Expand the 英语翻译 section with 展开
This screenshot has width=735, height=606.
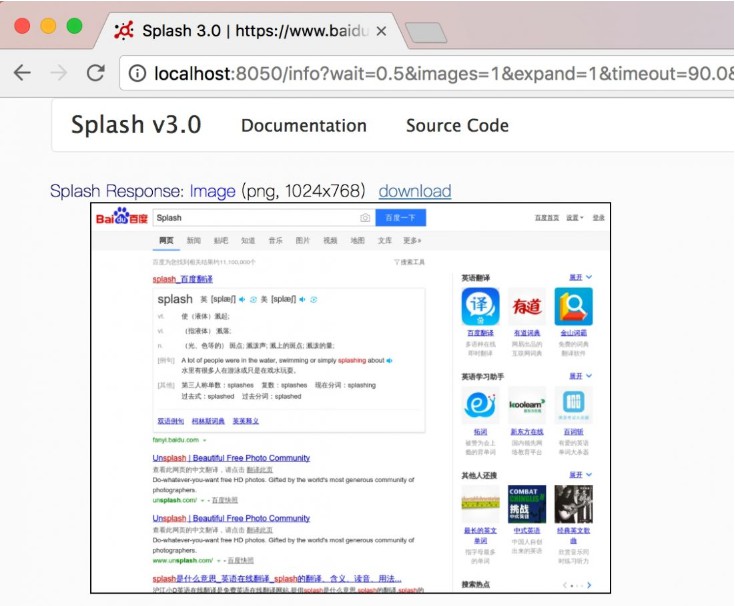coord(580,277)
